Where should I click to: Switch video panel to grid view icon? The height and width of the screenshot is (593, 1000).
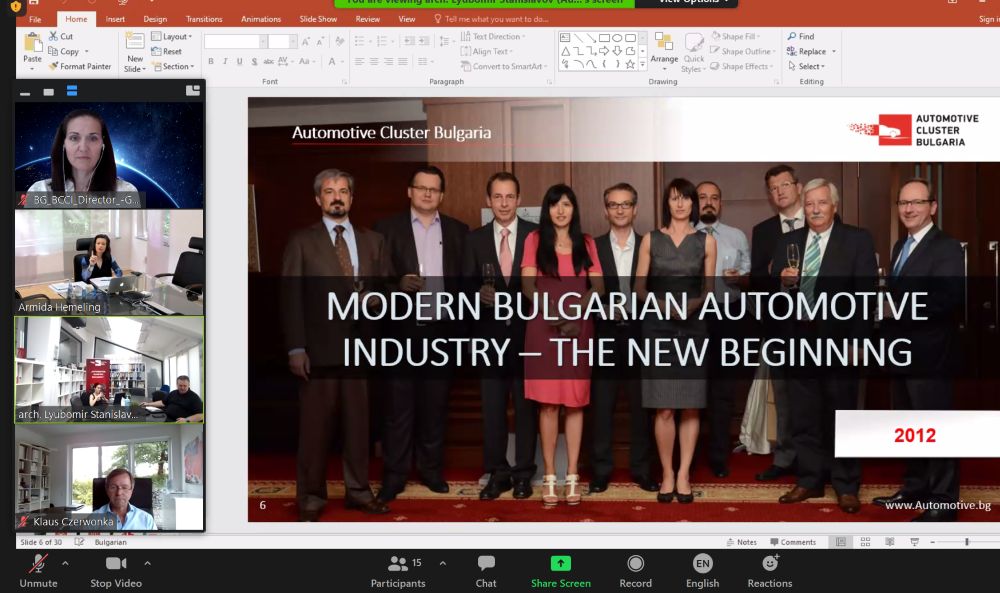193,91
